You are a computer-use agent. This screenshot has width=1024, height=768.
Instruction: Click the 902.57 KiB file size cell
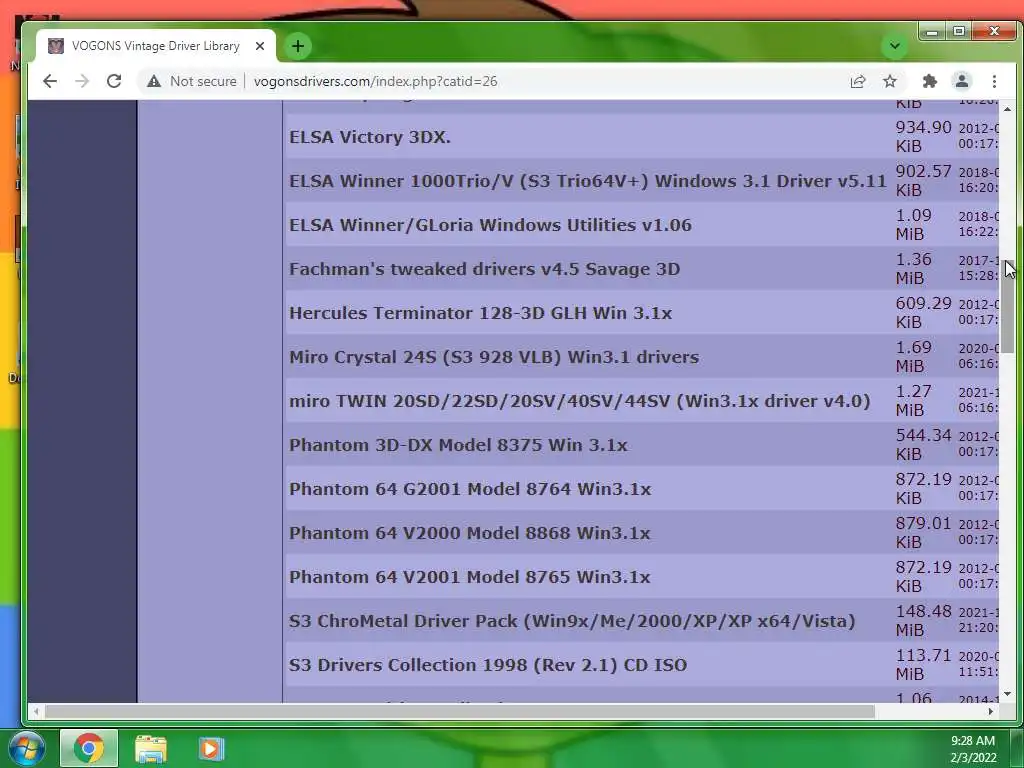923,180
